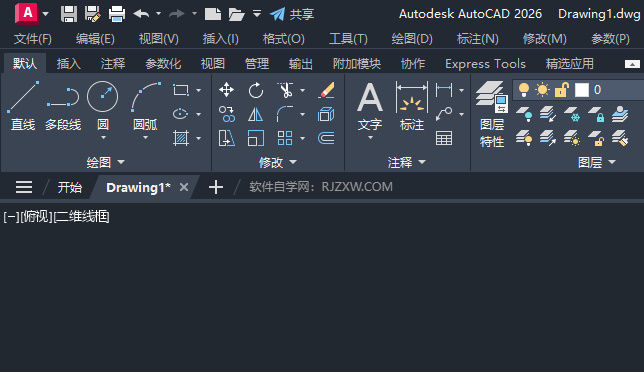644x372 pixels.
Task: Activate the Scale tool
Action: click(255, 138)
